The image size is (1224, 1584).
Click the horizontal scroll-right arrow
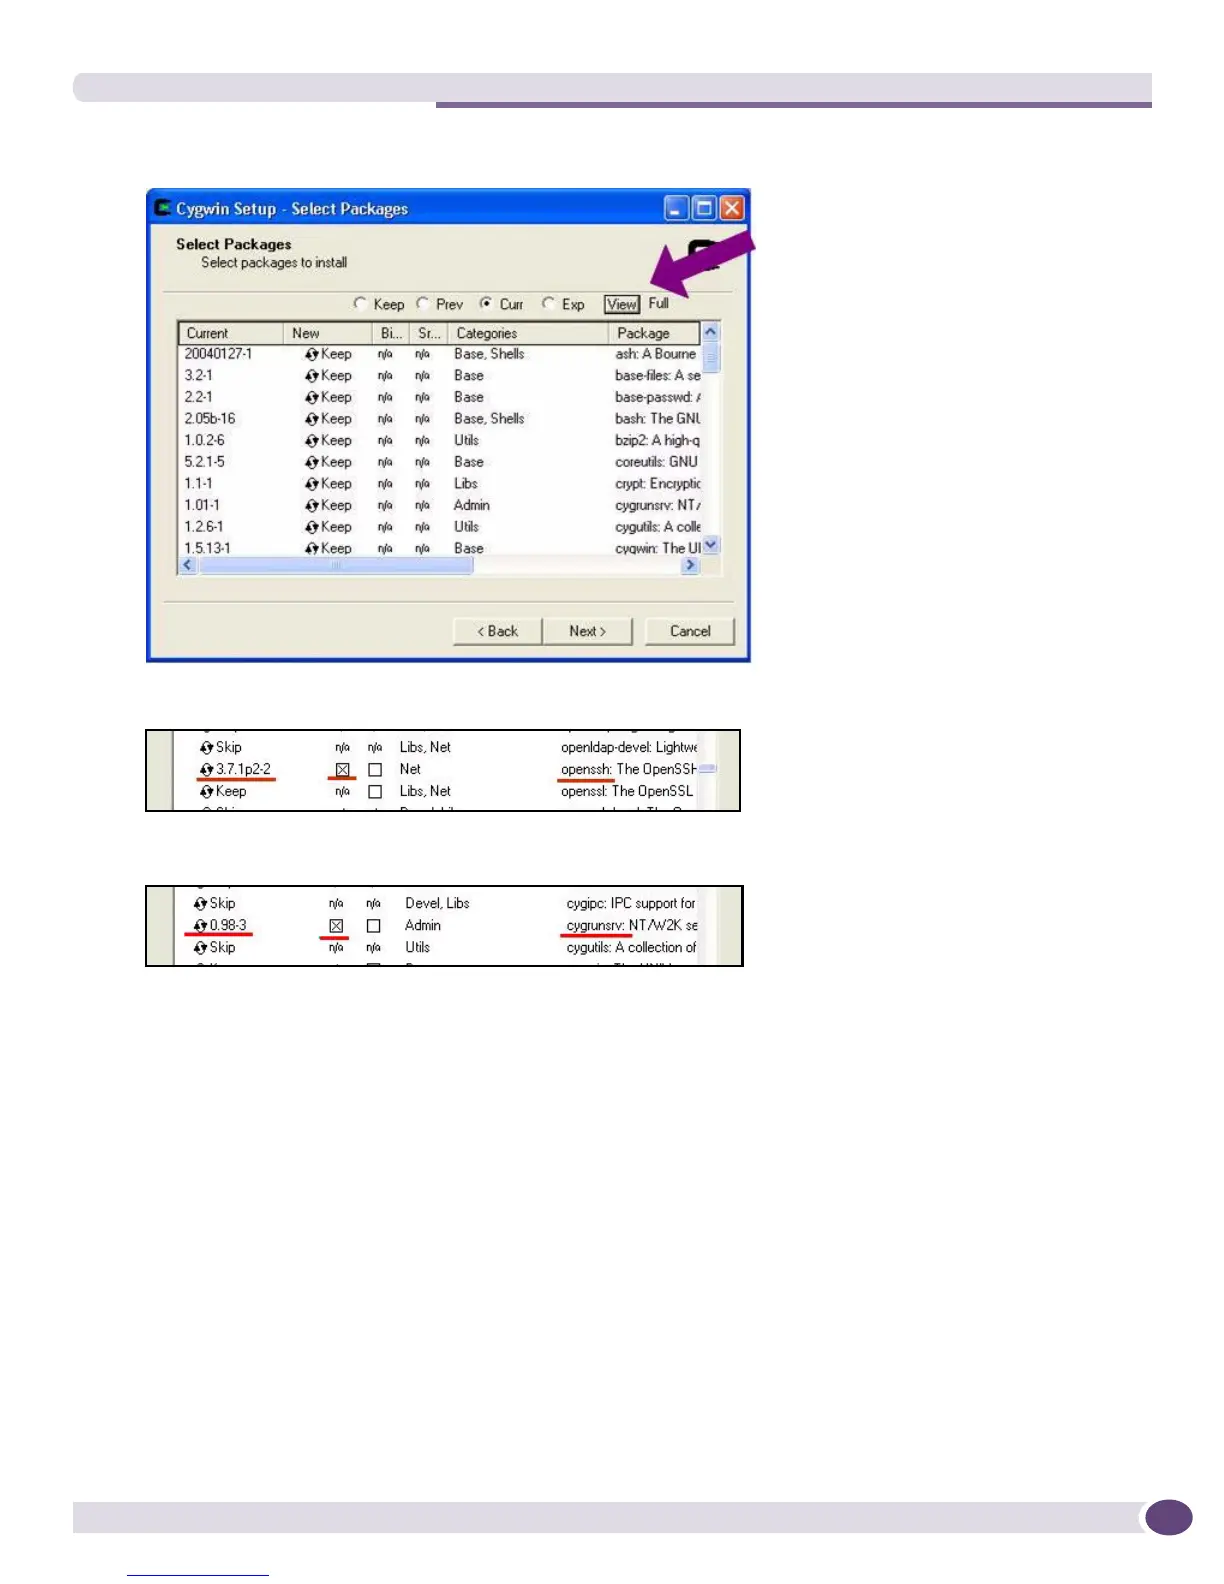point(690,565)
